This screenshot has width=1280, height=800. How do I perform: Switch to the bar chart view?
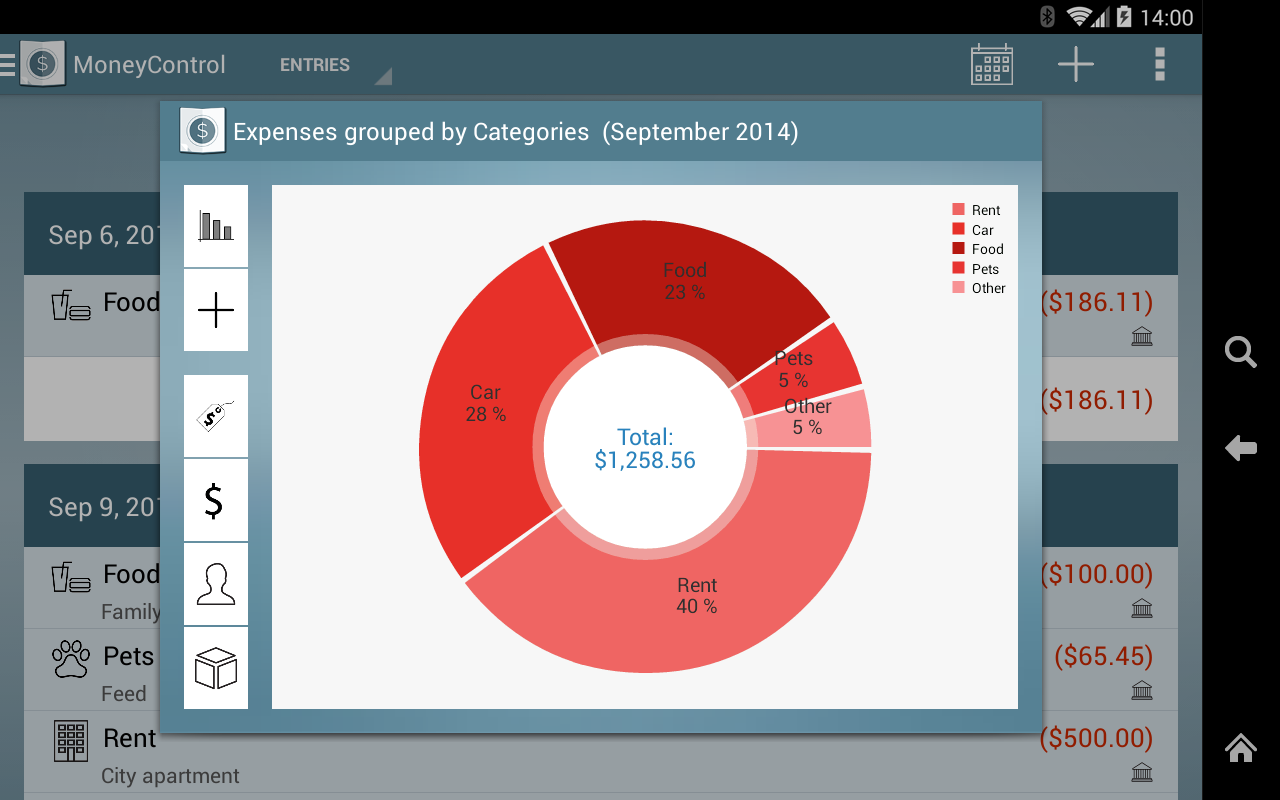point(215,226)
